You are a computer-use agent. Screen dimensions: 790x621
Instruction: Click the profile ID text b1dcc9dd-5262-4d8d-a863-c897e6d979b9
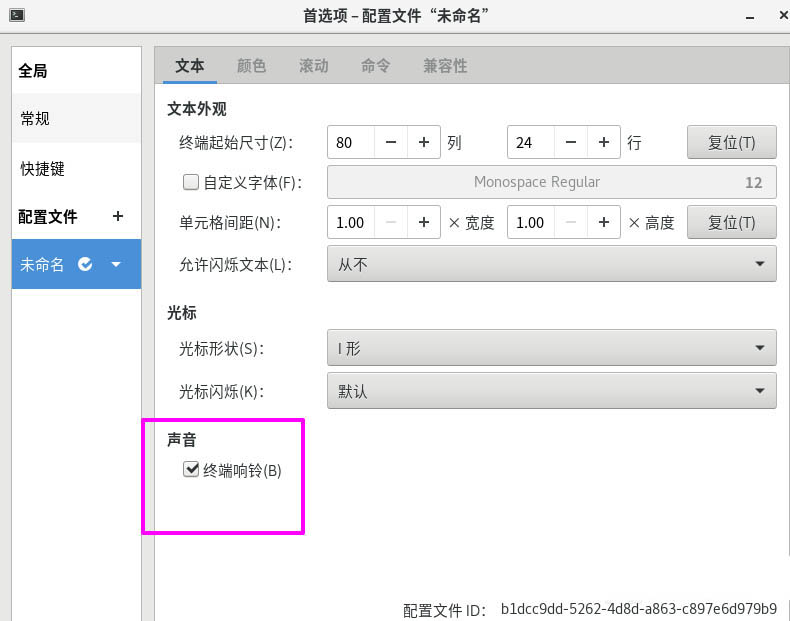pos(639,609)
